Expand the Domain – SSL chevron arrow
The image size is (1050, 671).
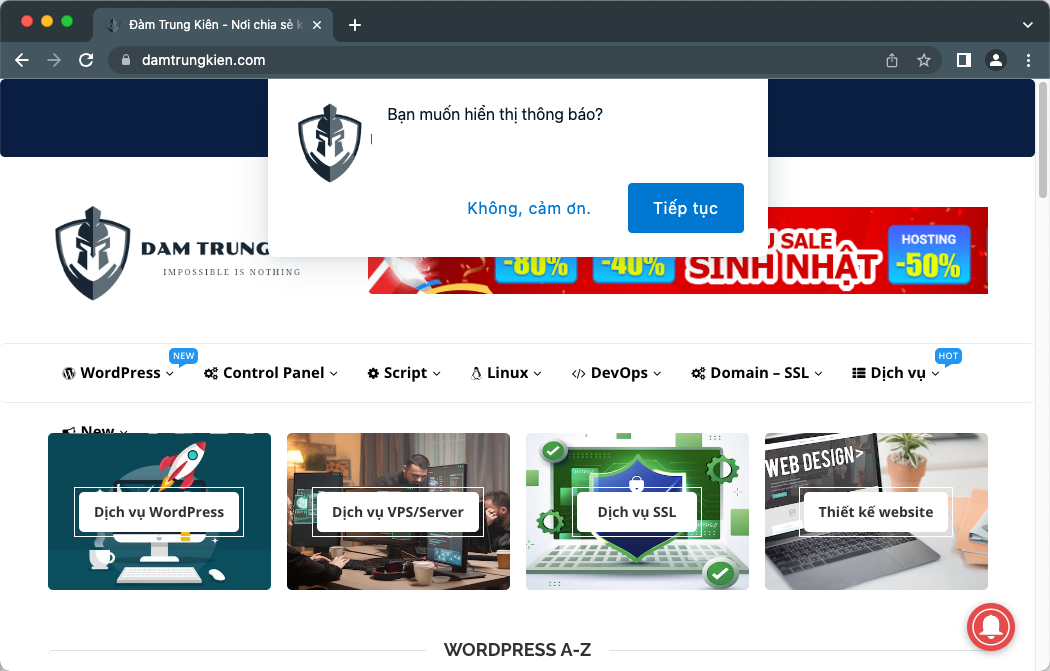point(818,374)
